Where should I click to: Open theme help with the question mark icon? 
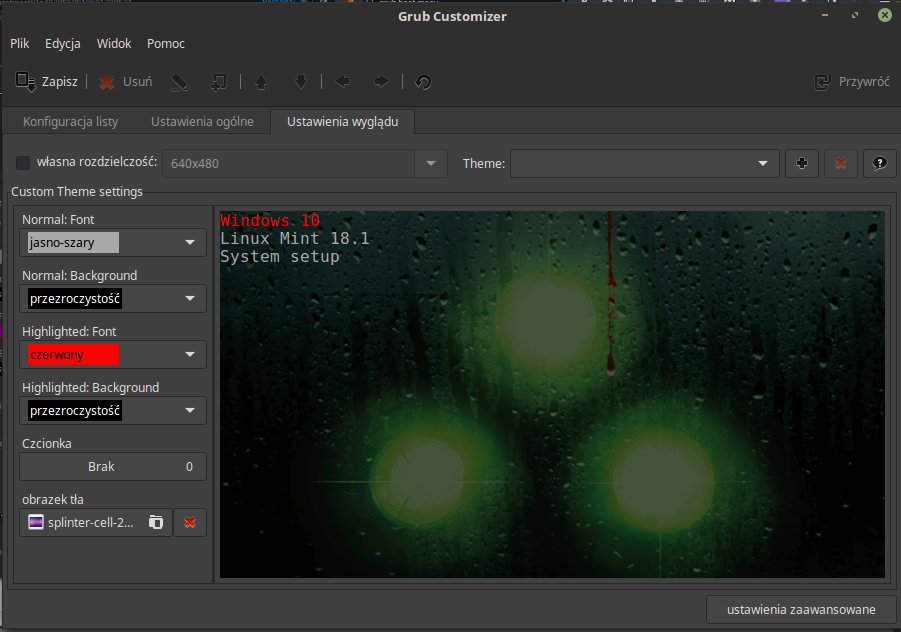(x=879, y=163)
